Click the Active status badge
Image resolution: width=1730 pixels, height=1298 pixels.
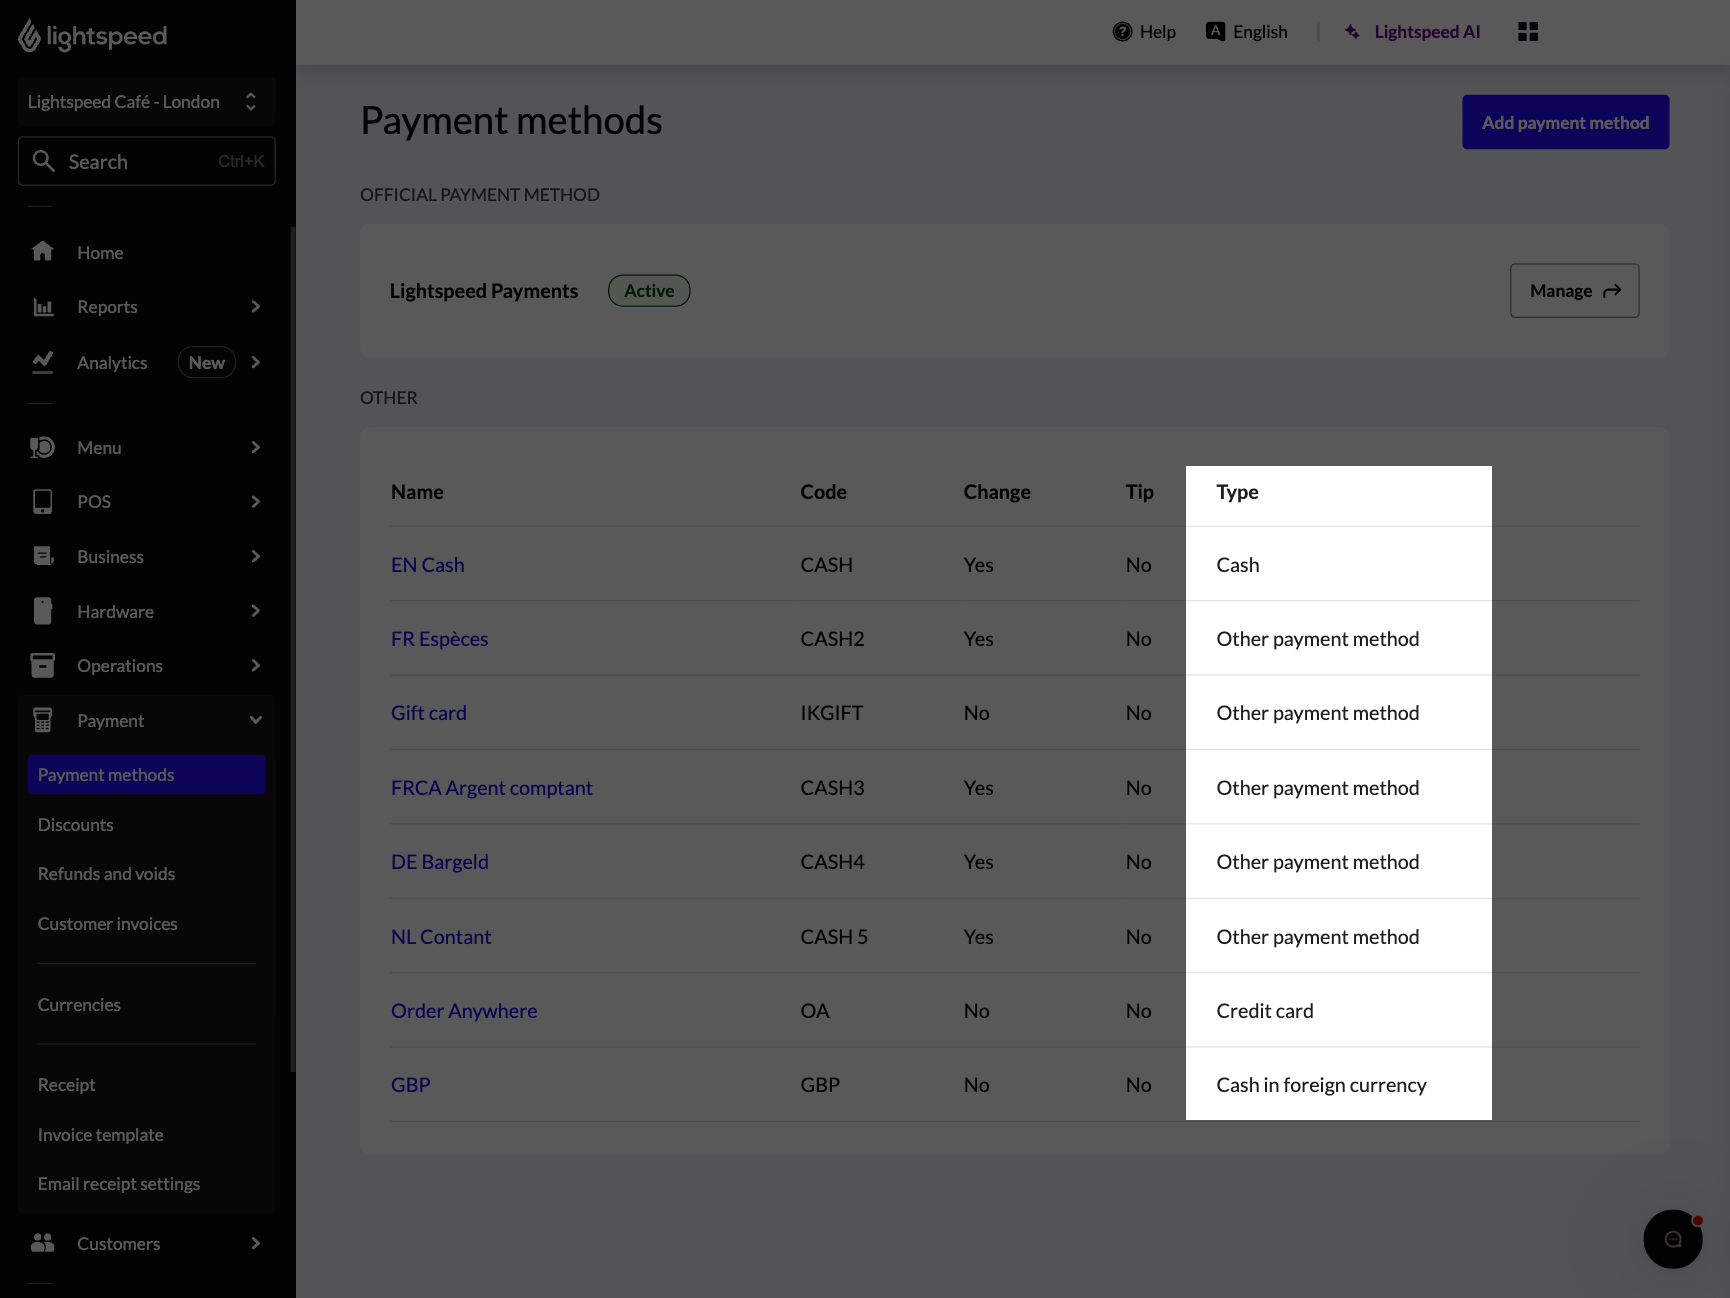point(649,291)
